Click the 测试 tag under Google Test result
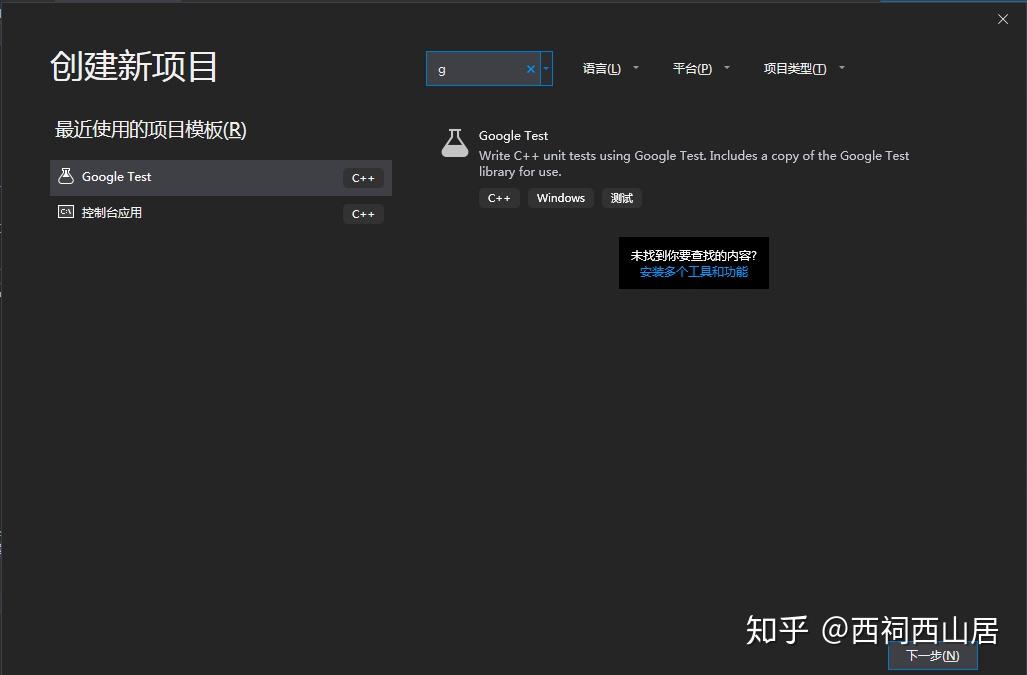1027x675 pixels. [622, 198]
